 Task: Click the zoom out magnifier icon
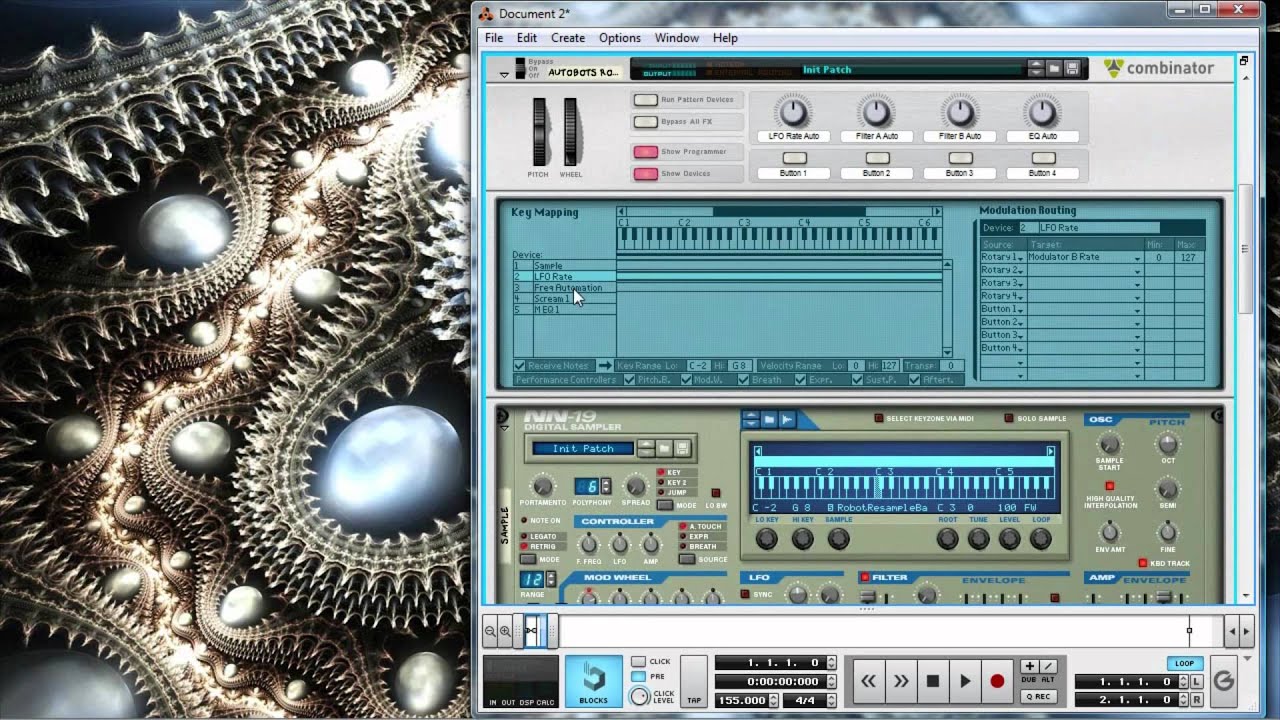pyautogui.click(x=490, y=631)
